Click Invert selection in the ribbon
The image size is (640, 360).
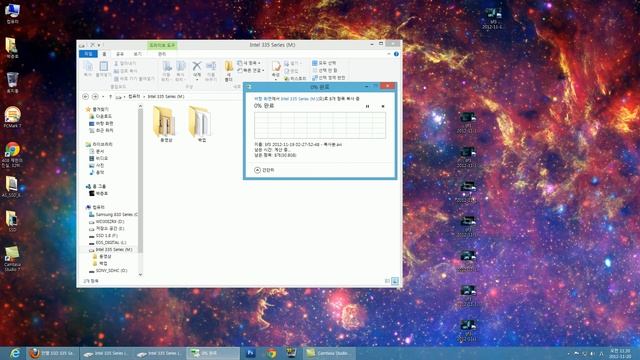coord(329,78)
